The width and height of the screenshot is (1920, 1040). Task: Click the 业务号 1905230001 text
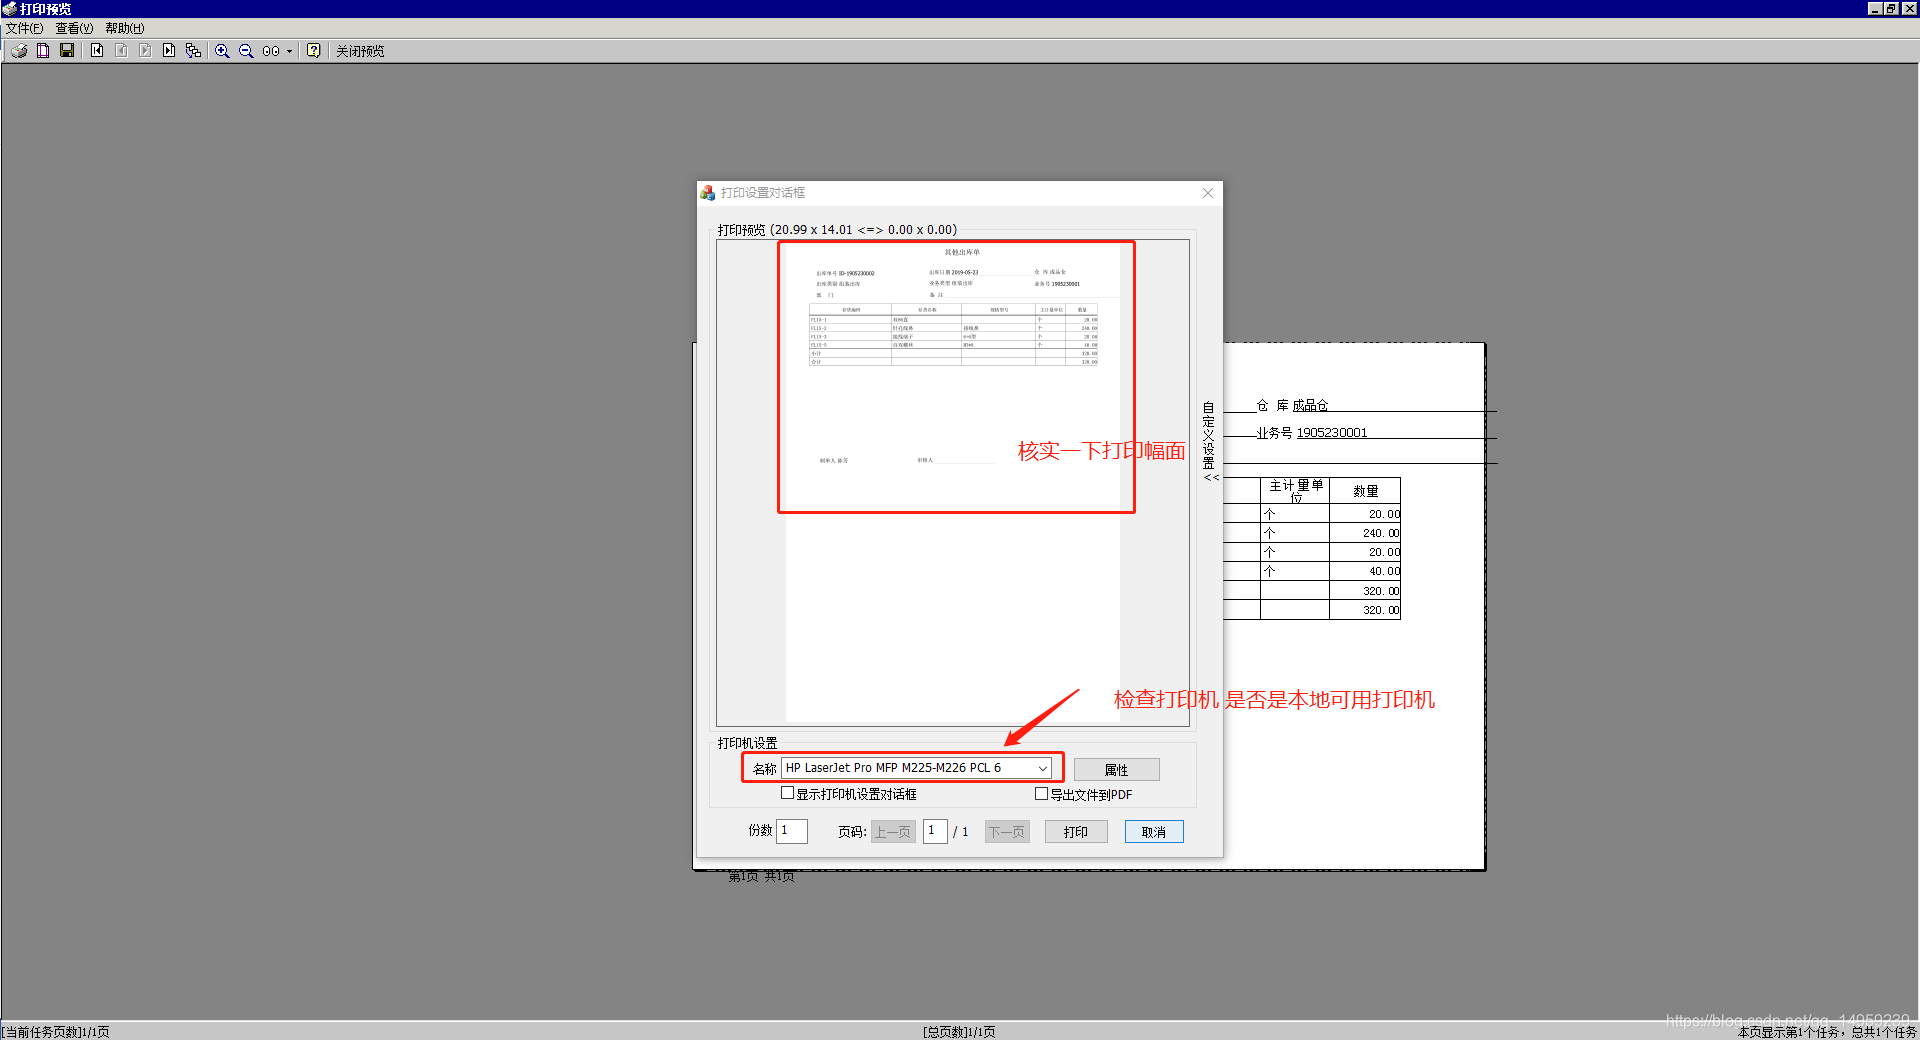pos(1311,433)
